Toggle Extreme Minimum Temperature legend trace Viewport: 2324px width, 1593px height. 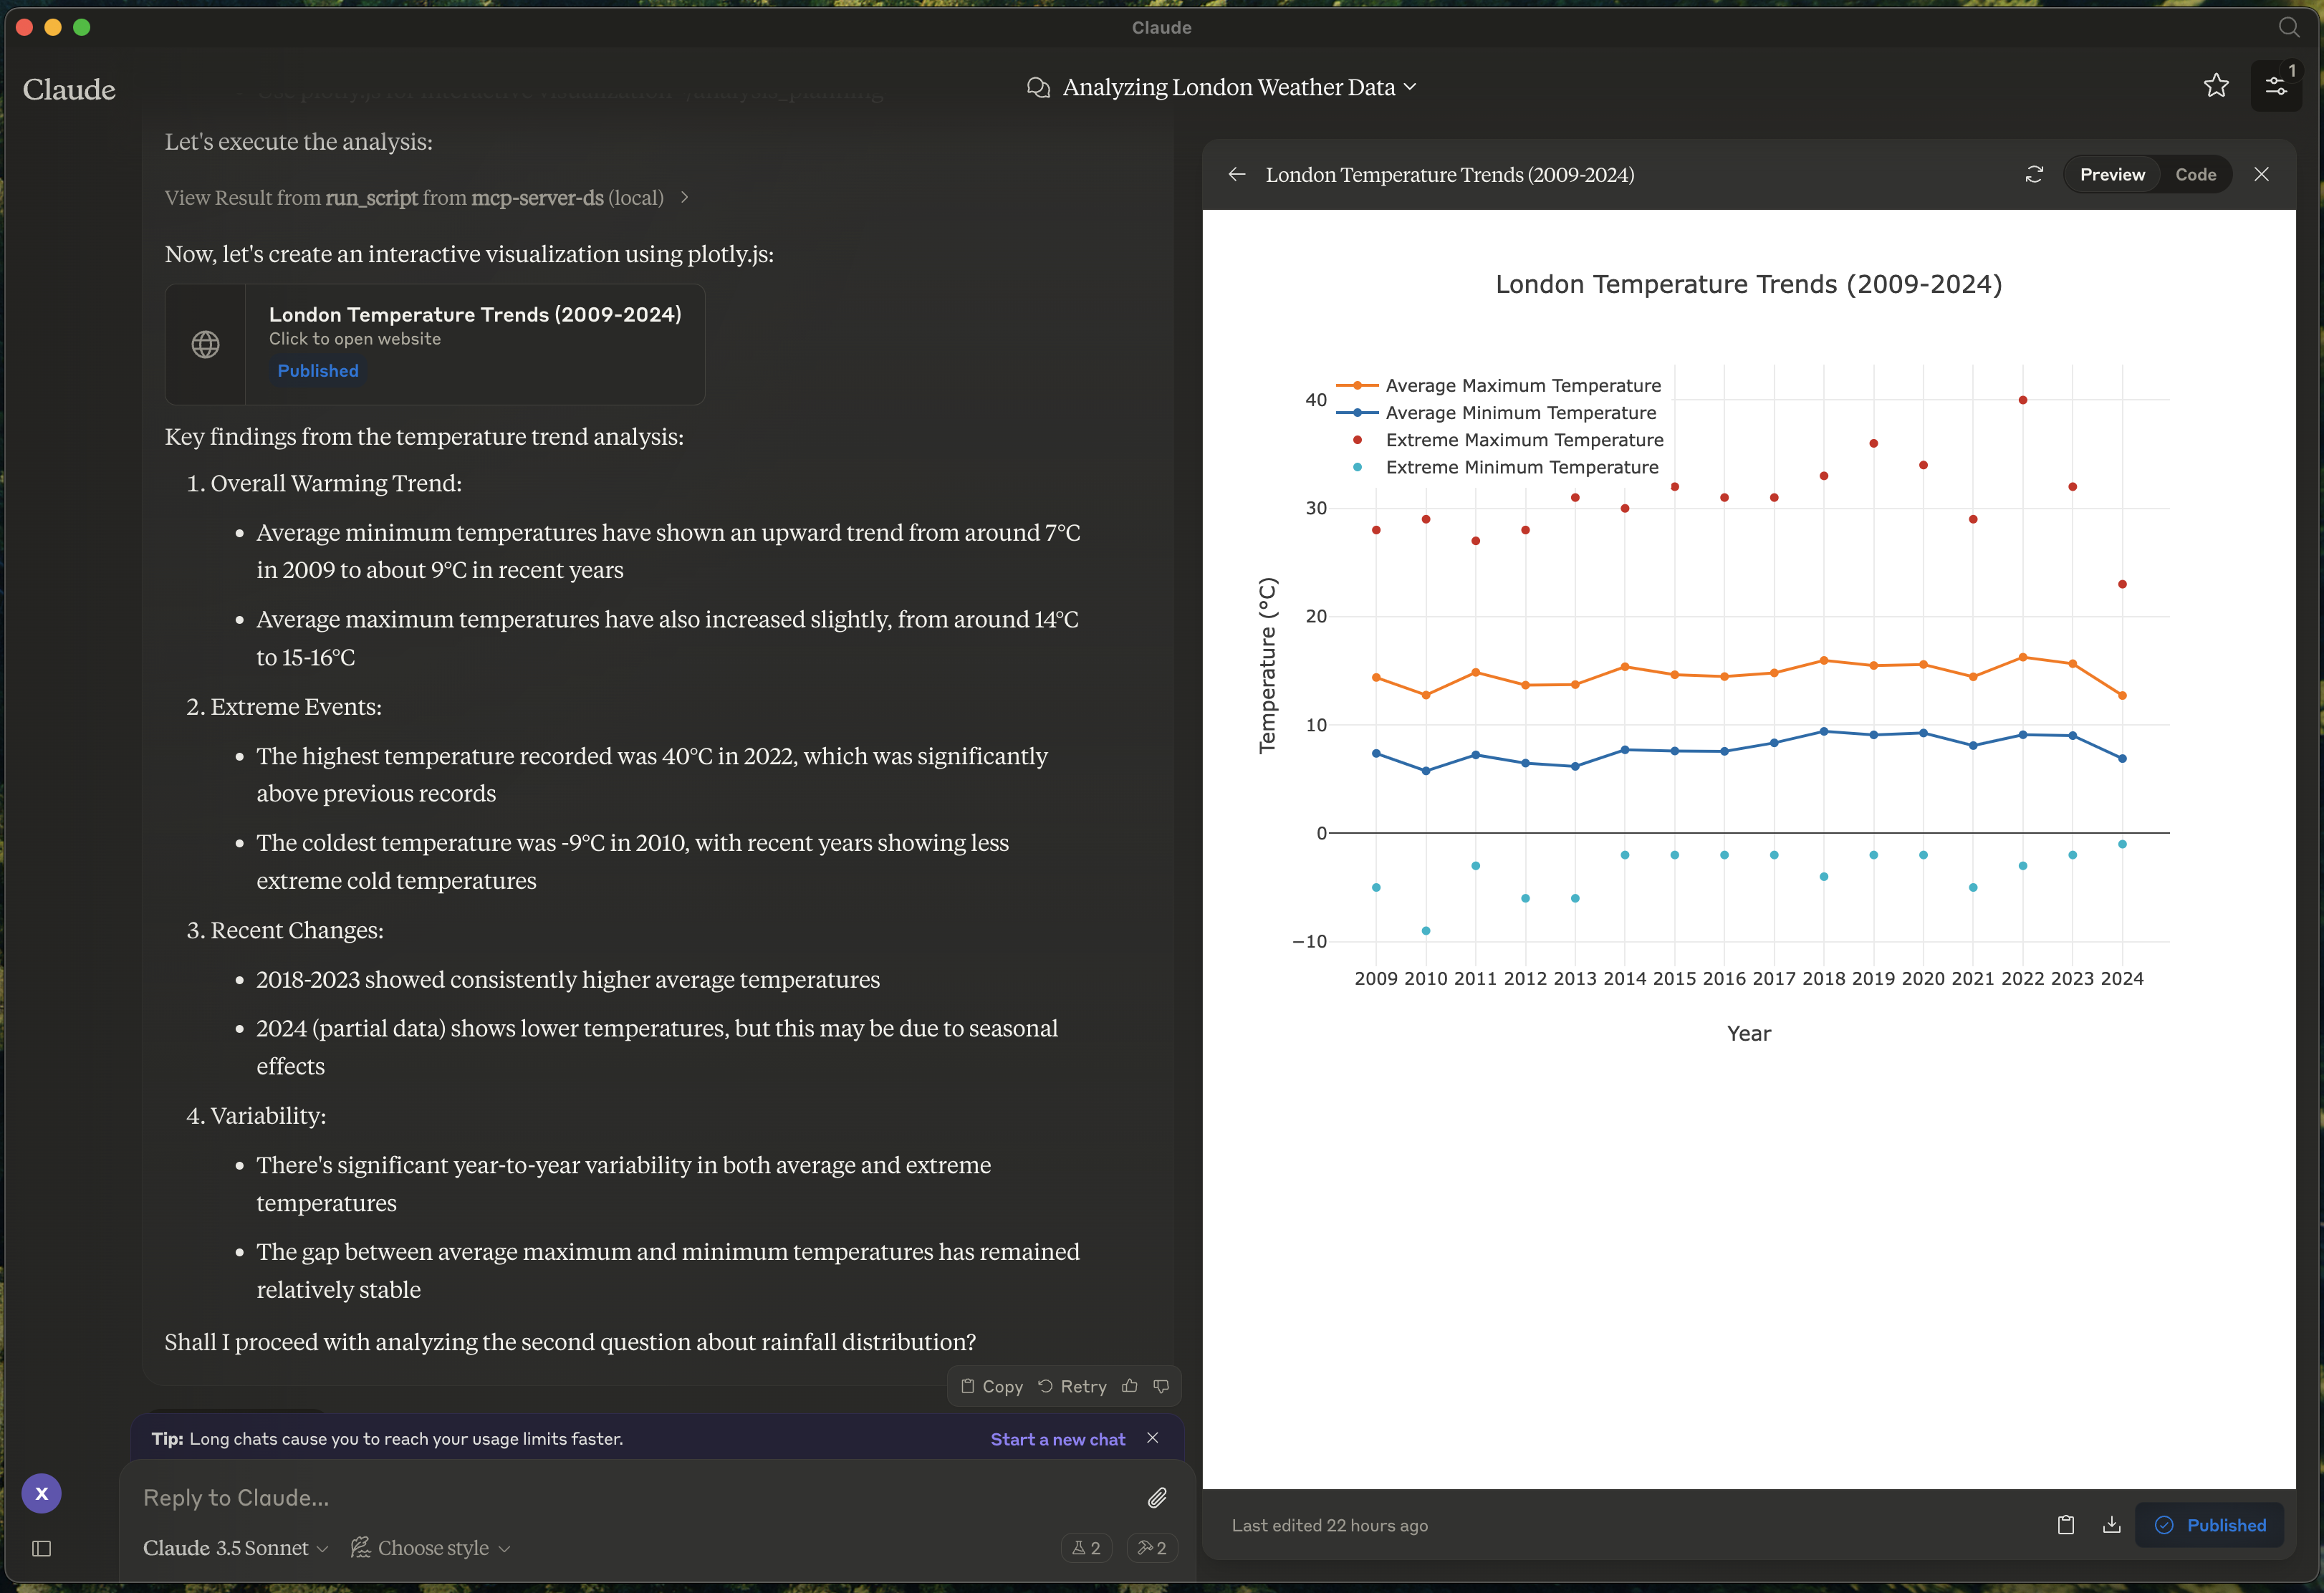(x=1521, y=467)
